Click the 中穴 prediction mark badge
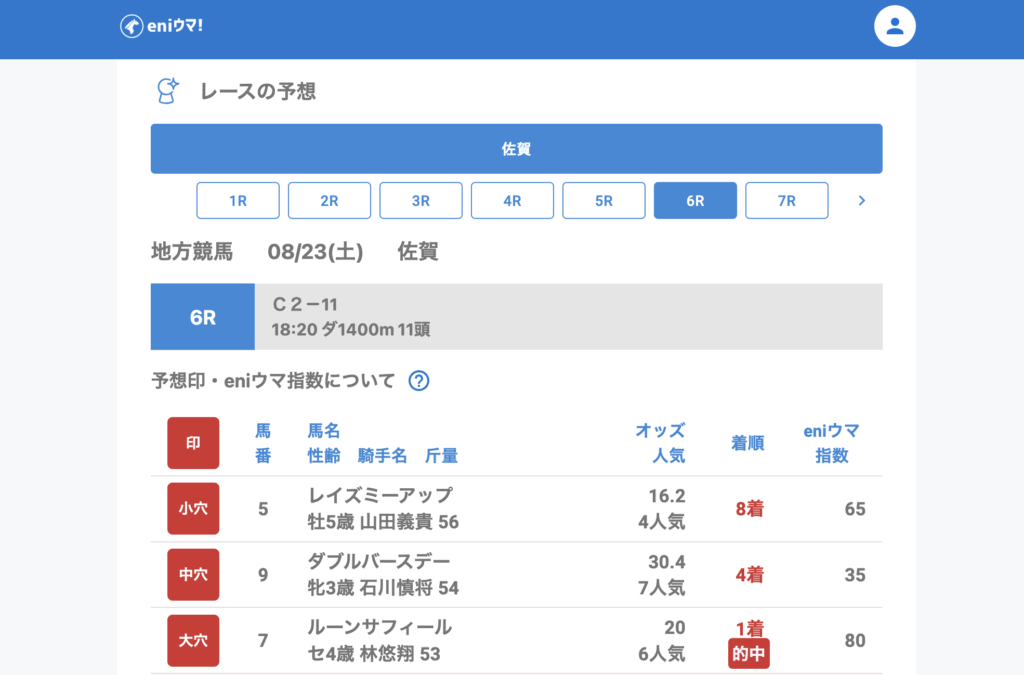This screenshot has width=1024, height=675. coord(193,575)
